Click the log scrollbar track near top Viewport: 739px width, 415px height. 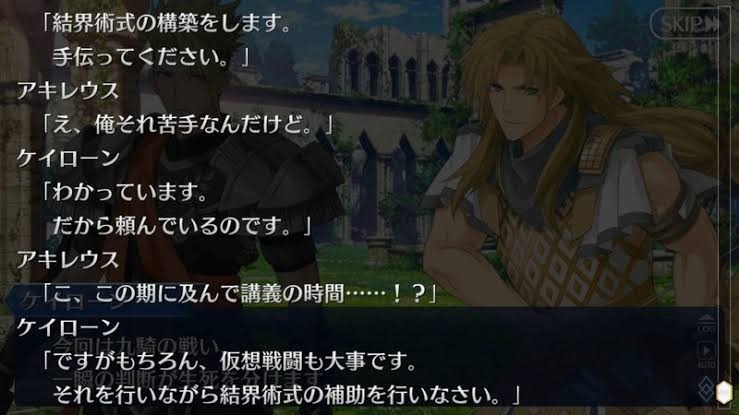click(x=724, y=28)
